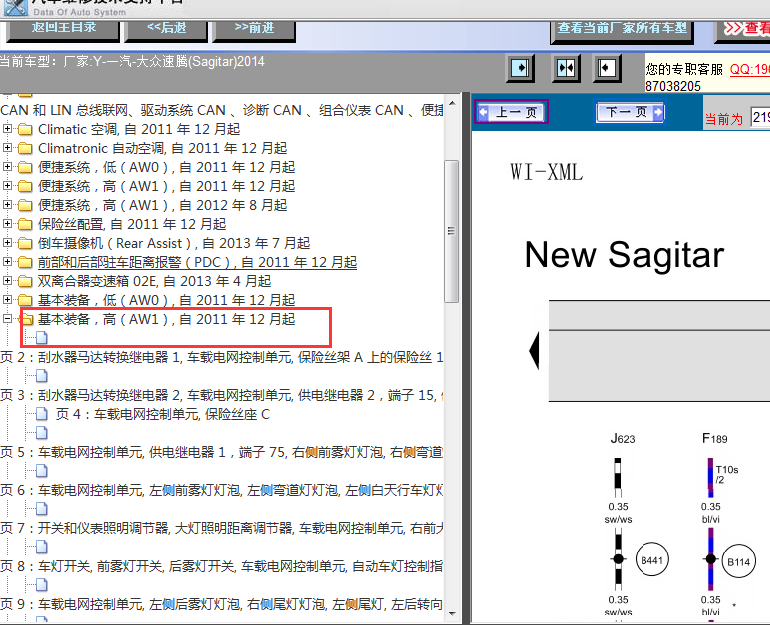Image resolution: width=770 pixels, height=625 pixels.
Task: Click the B114 connection node in diagram
Action: click(x=739, y=562)
